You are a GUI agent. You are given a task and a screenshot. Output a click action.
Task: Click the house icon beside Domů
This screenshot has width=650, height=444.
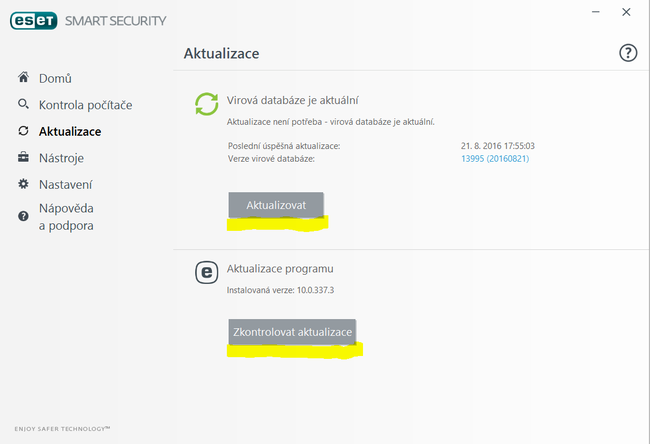coord(24,77)
